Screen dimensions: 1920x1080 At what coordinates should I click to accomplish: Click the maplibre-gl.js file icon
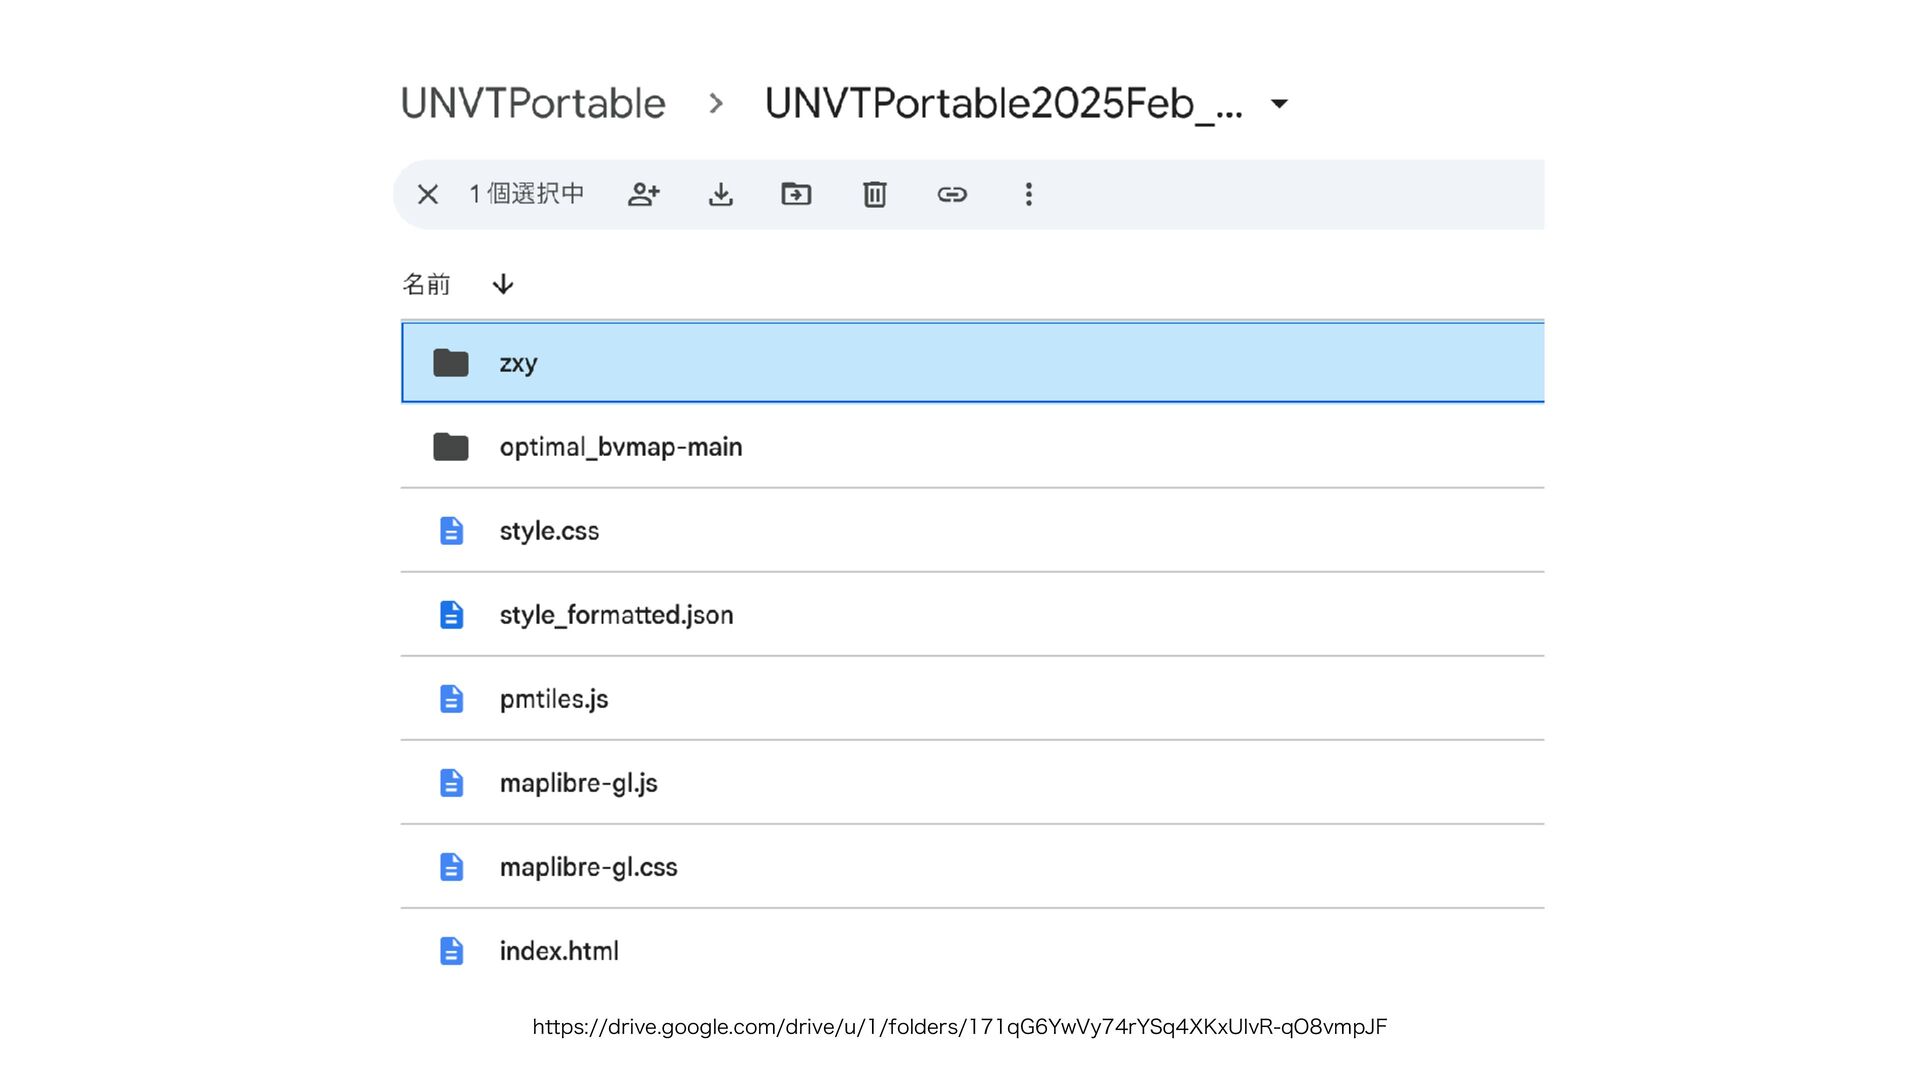(452, 783)
